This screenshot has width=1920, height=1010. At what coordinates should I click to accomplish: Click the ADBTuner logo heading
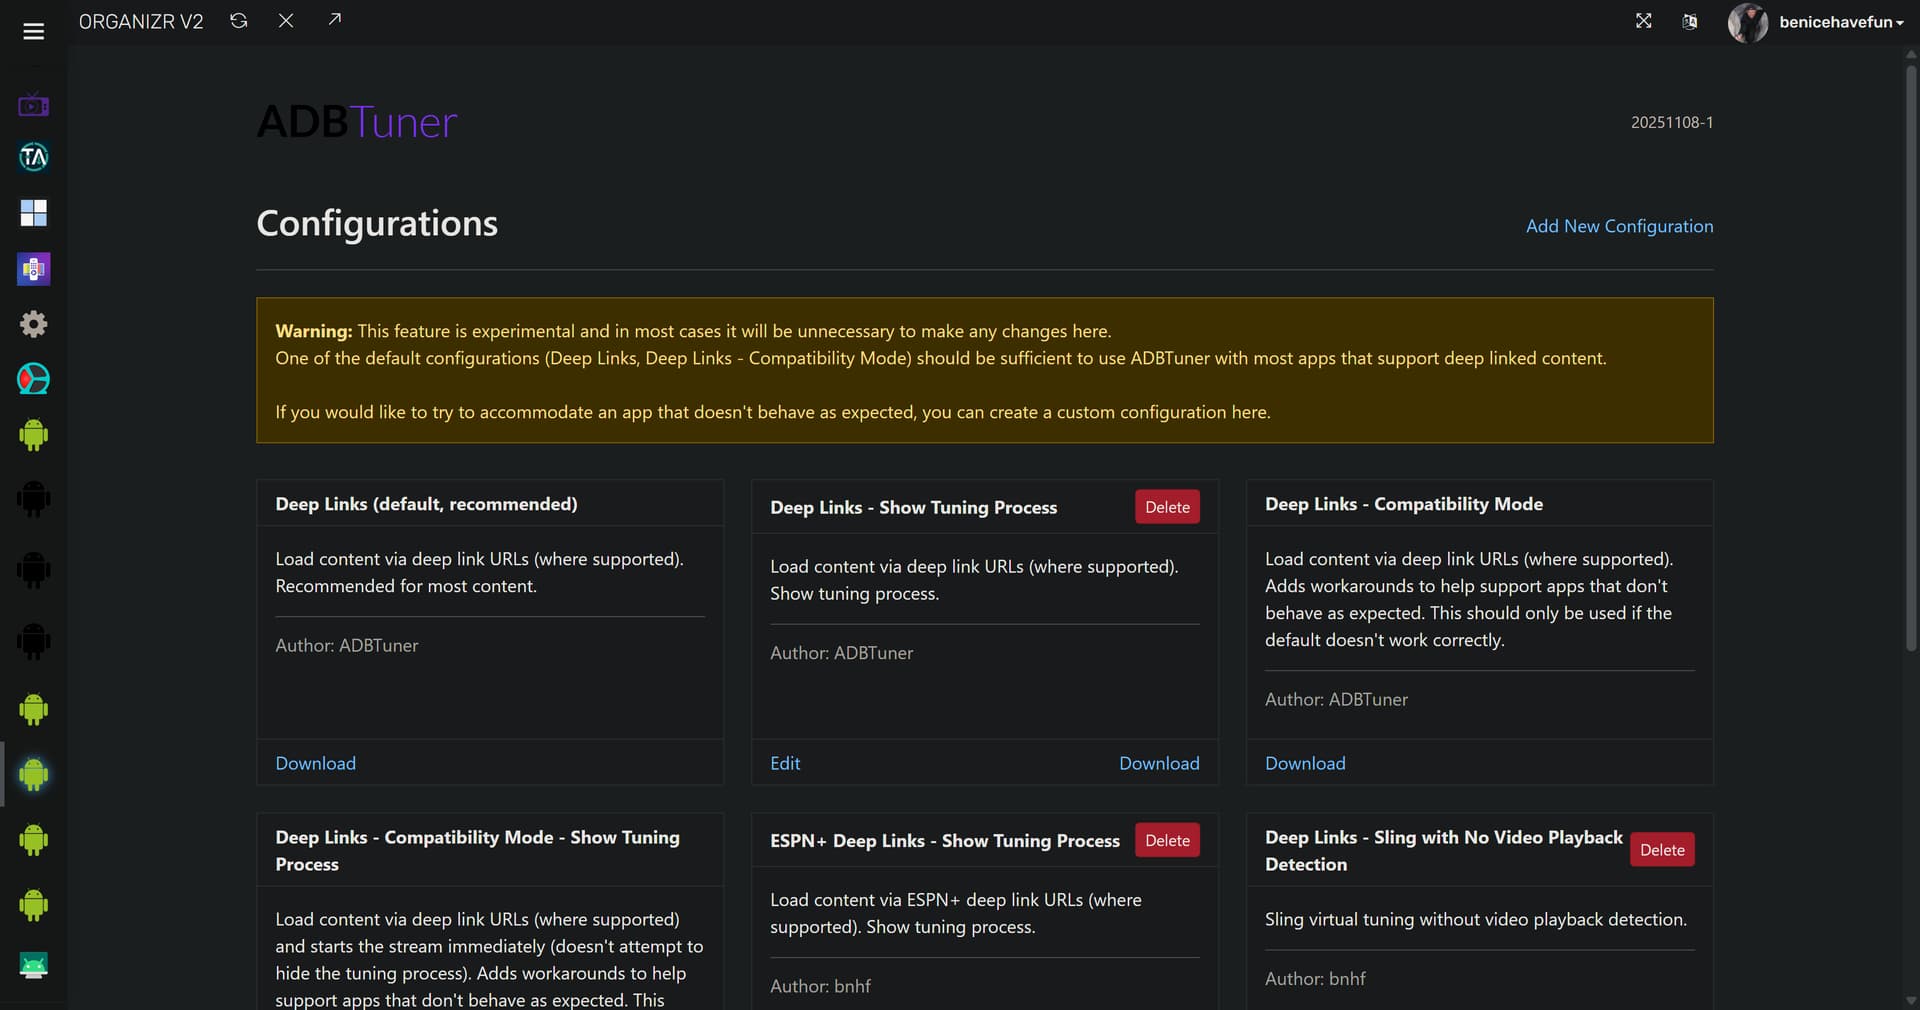357,122
